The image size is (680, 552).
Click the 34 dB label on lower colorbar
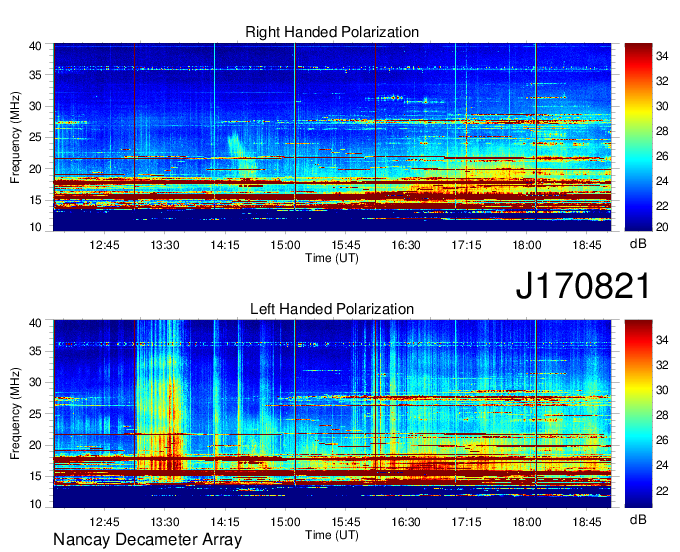662,340
